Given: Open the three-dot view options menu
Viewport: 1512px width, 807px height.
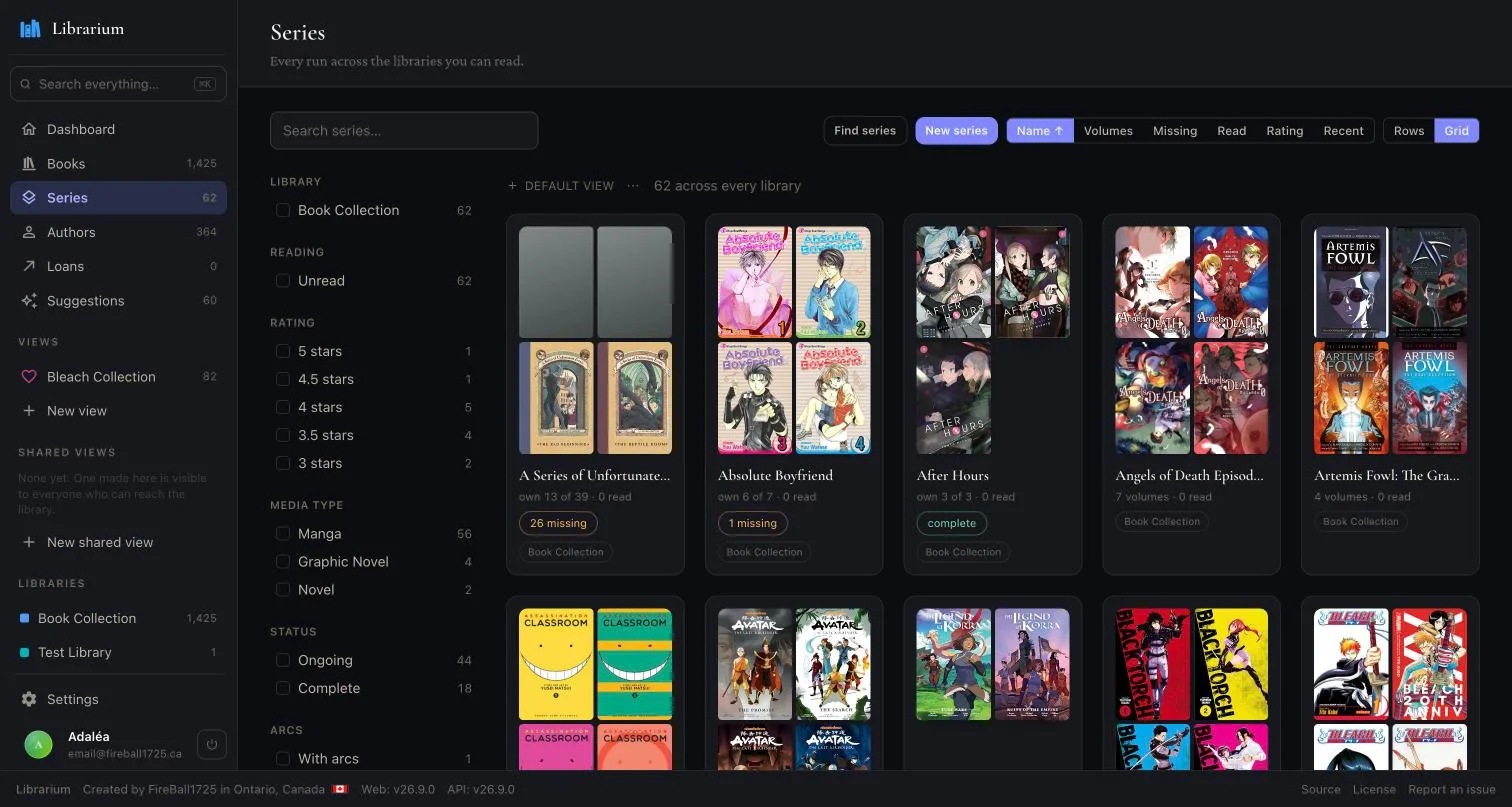Looking at the screenshot, I should pyautogui.click(x=633, y=186).
